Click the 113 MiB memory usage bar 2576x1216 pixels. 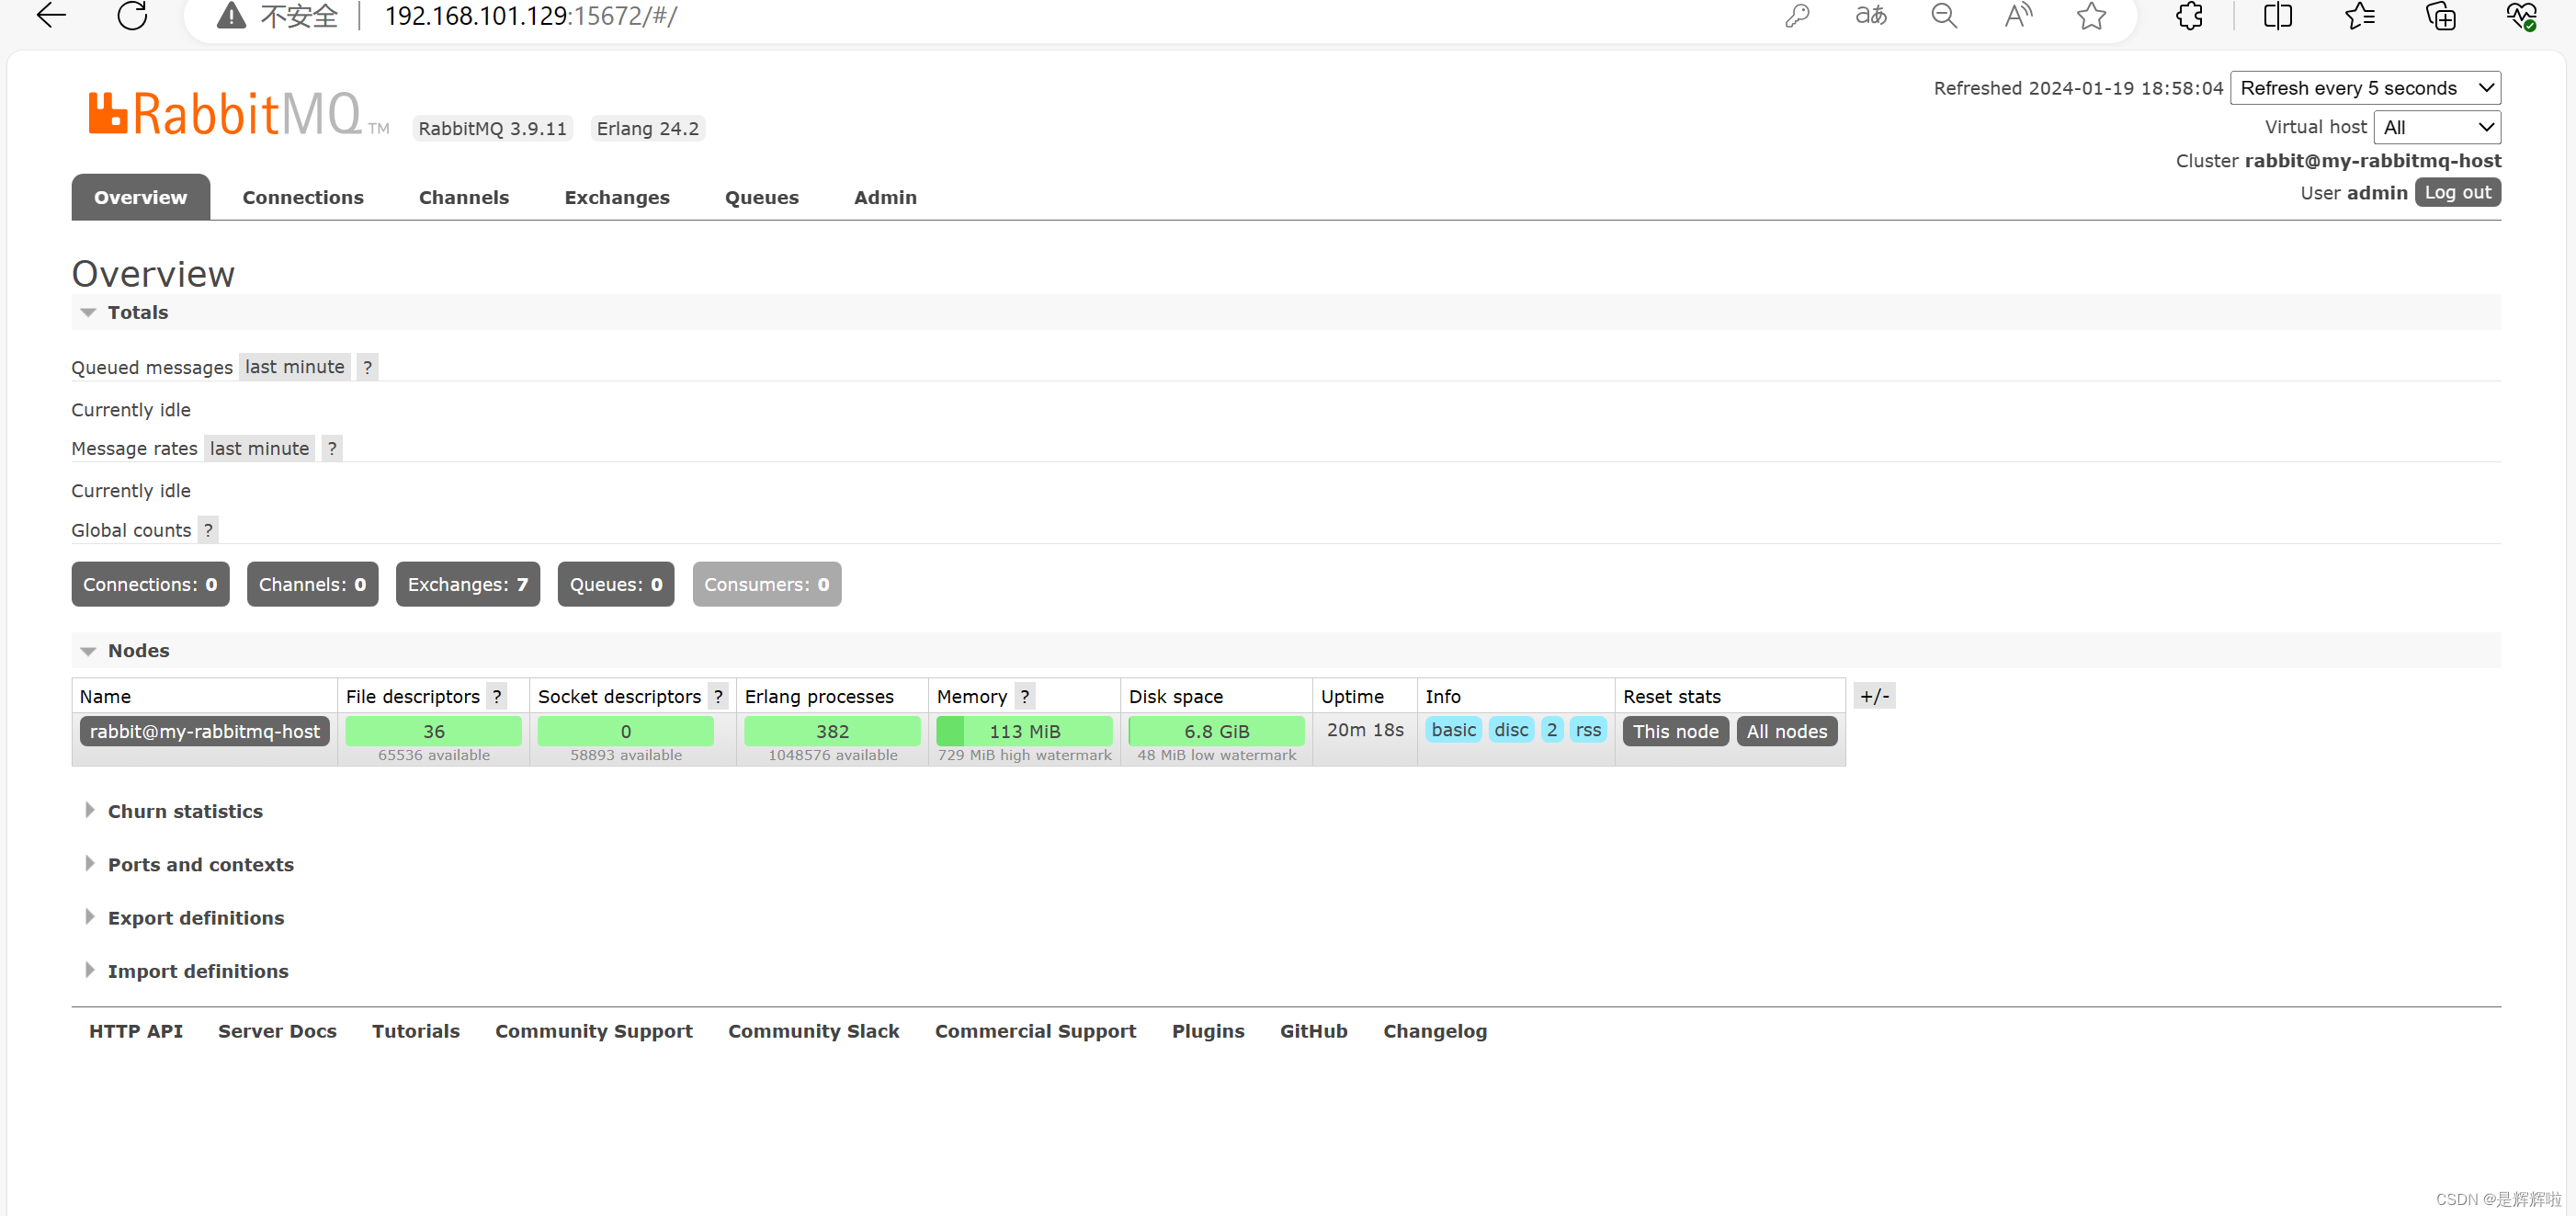[1024, 731]
